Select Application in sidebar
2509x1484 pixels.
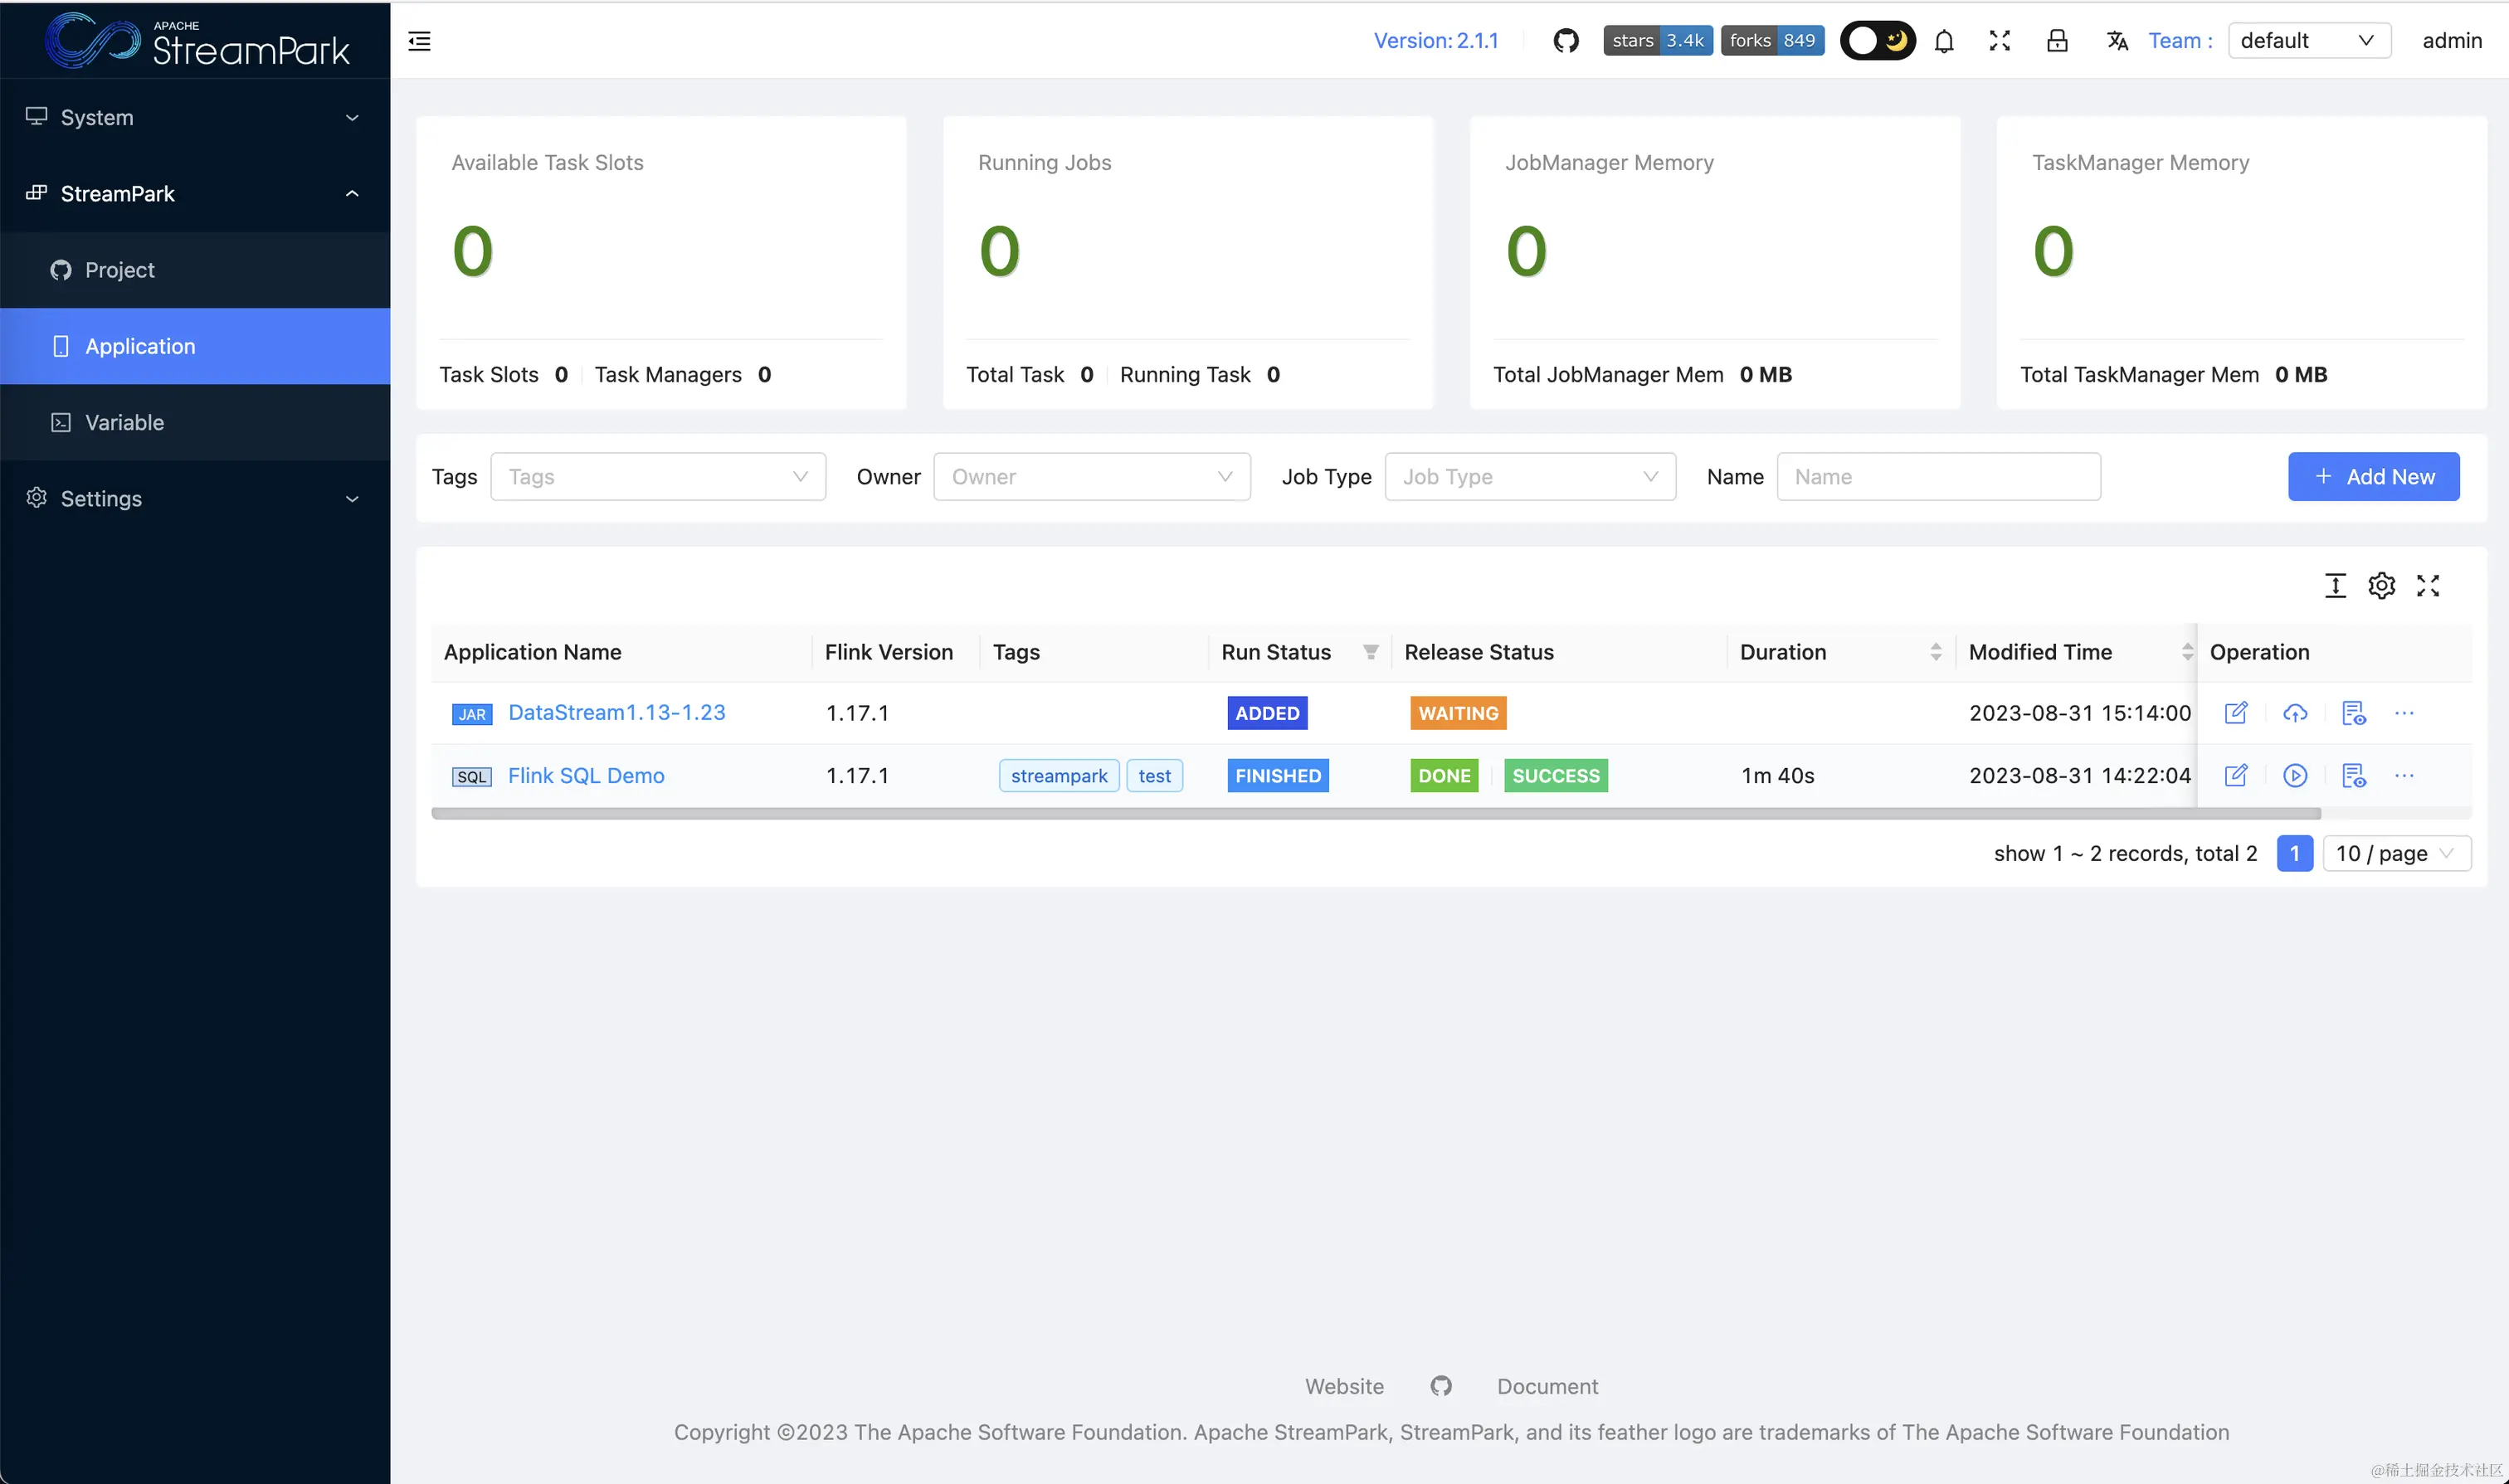coord(195,346)
